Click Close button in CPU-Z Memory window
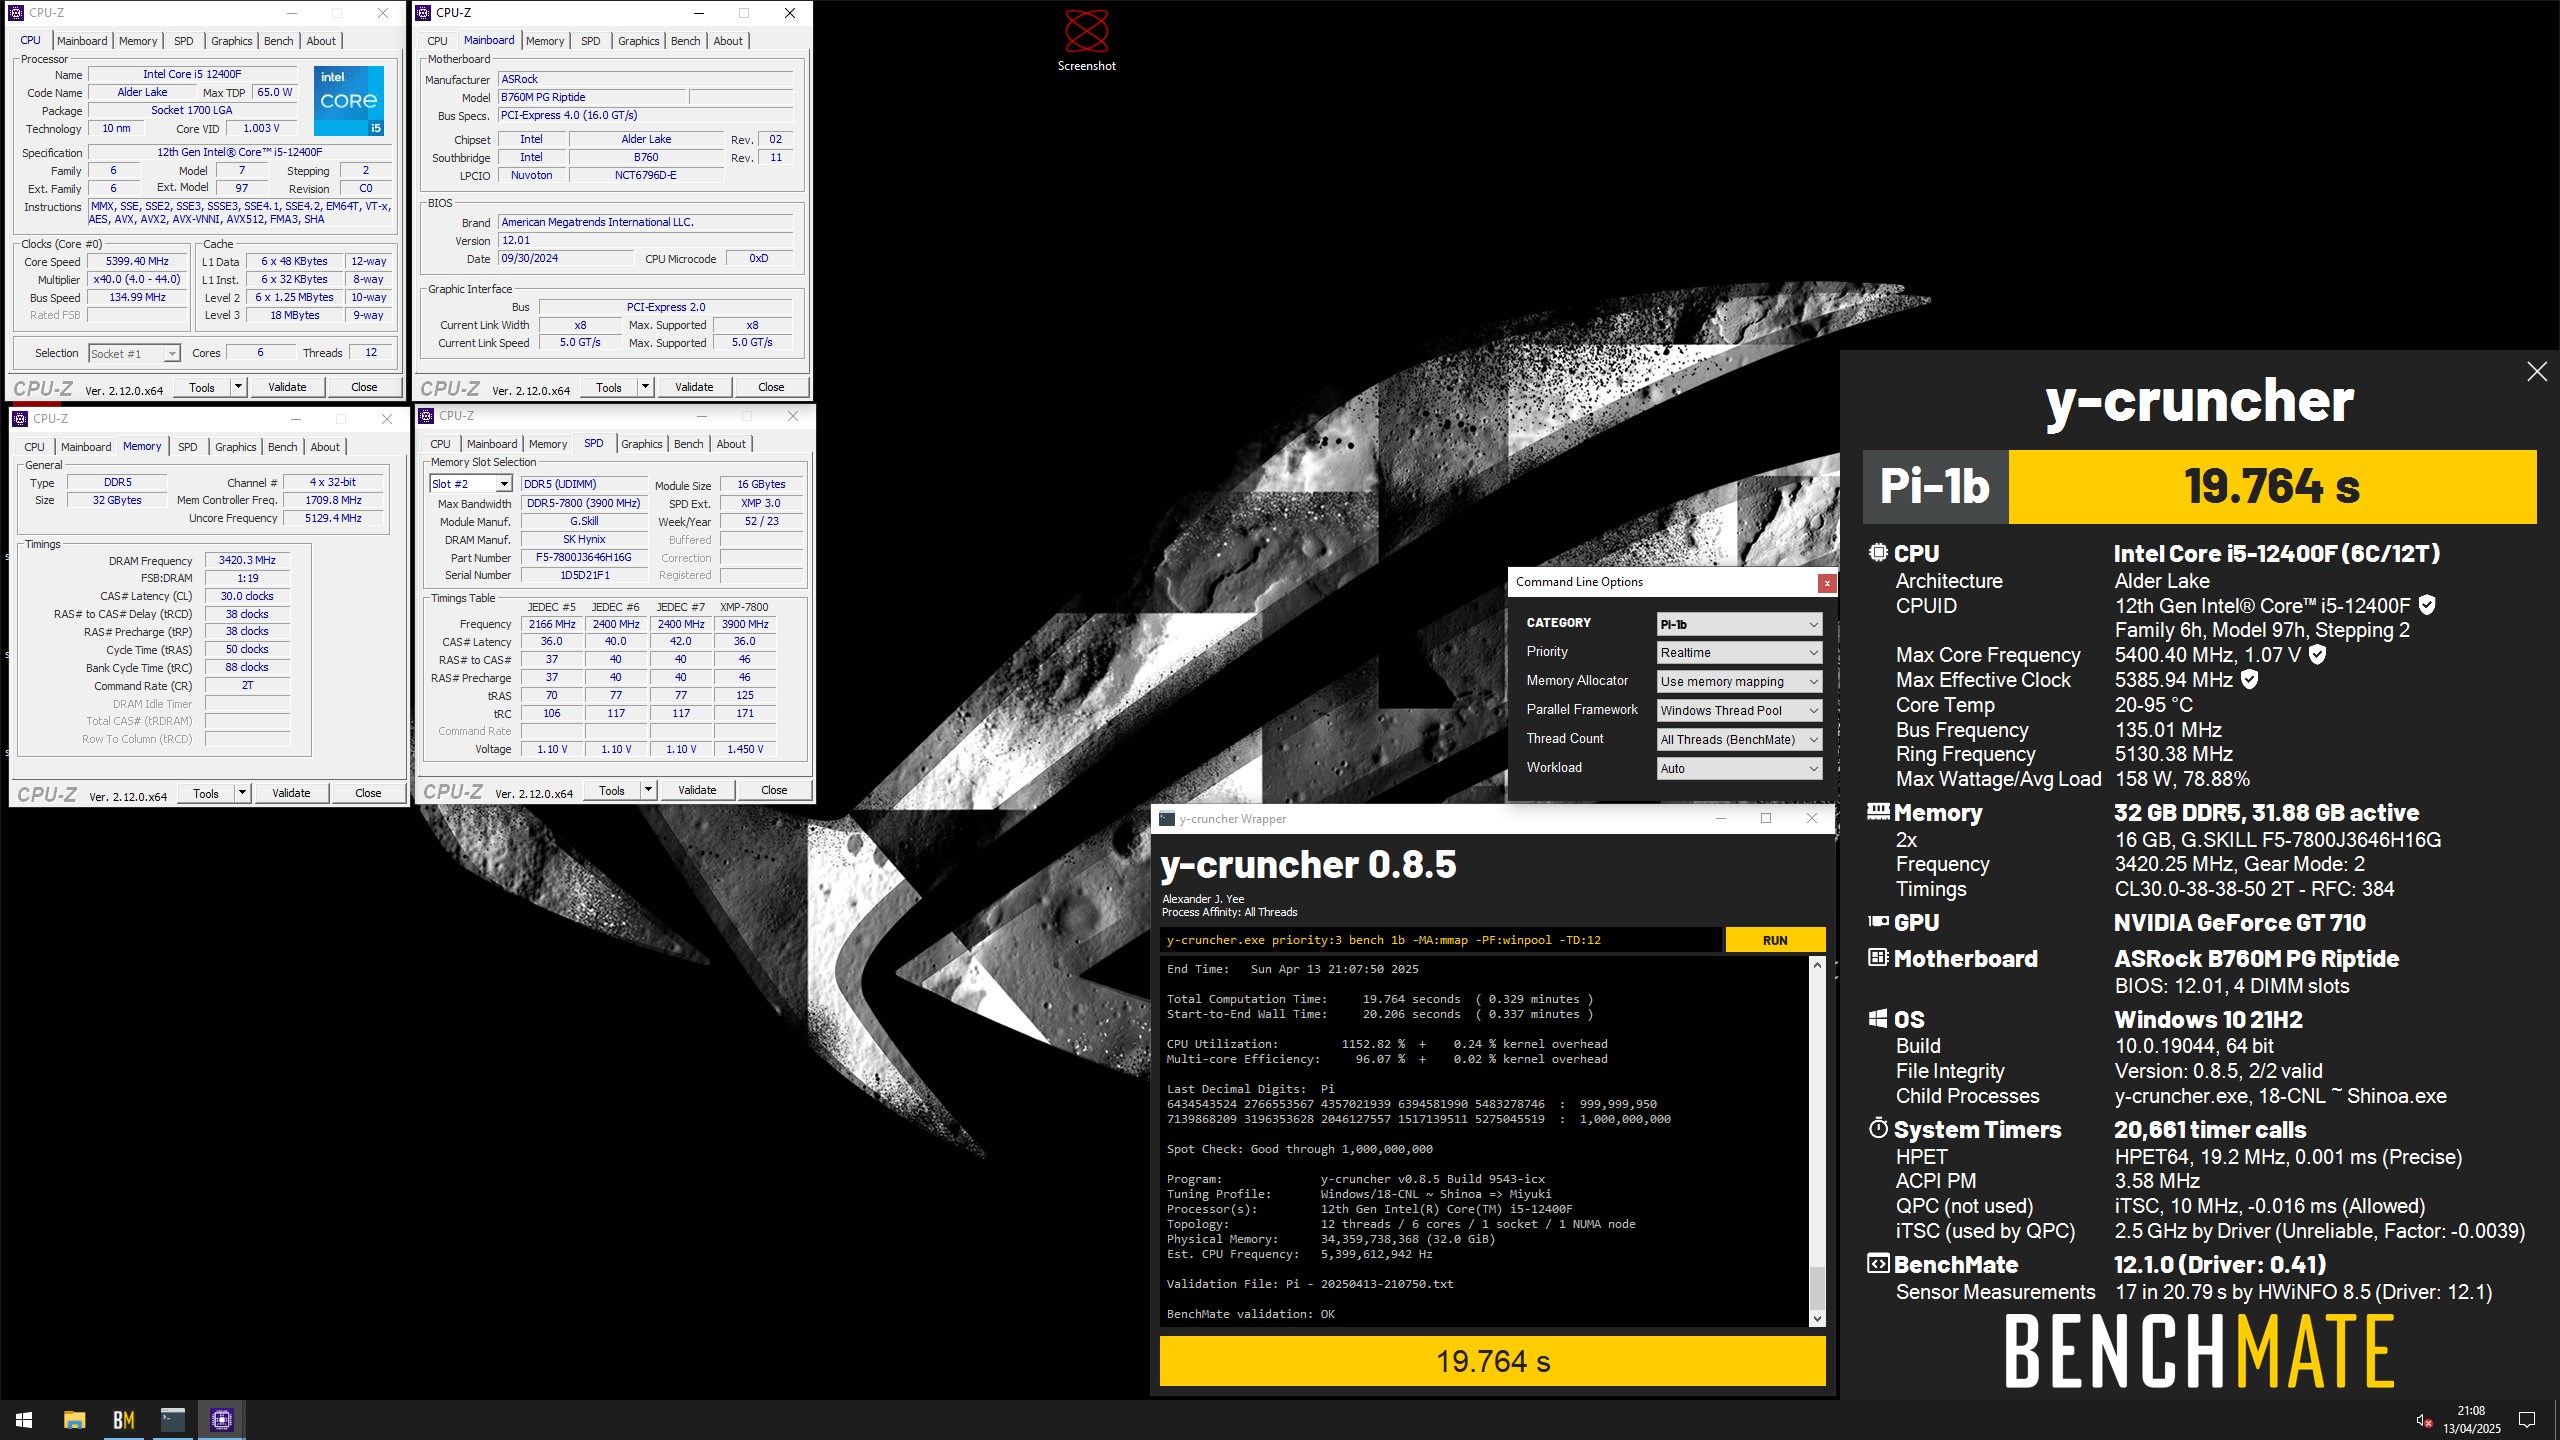2560x1440 pixels. (x=368, y=793)
